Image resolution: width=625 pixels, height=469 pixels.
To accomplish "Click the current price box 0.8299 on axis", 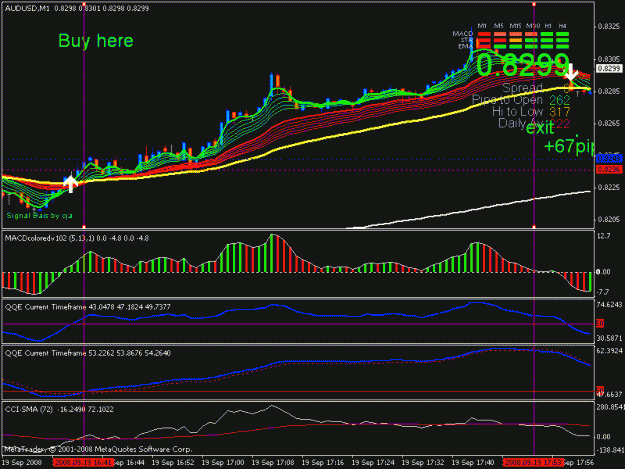I will (609, 69).
